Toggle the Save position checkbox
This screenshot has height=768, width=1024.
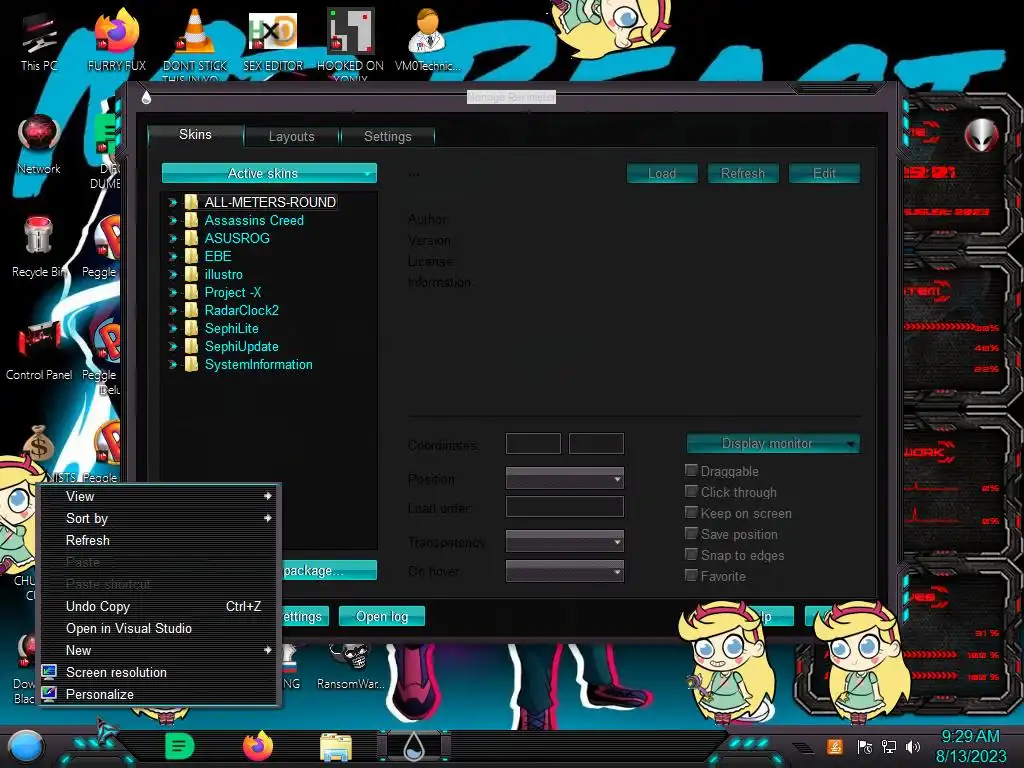click(x=691, y=534)
